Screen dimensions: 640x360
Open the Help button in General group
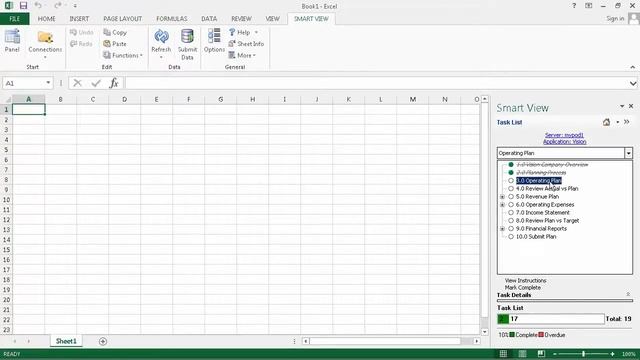coord(243,32)
